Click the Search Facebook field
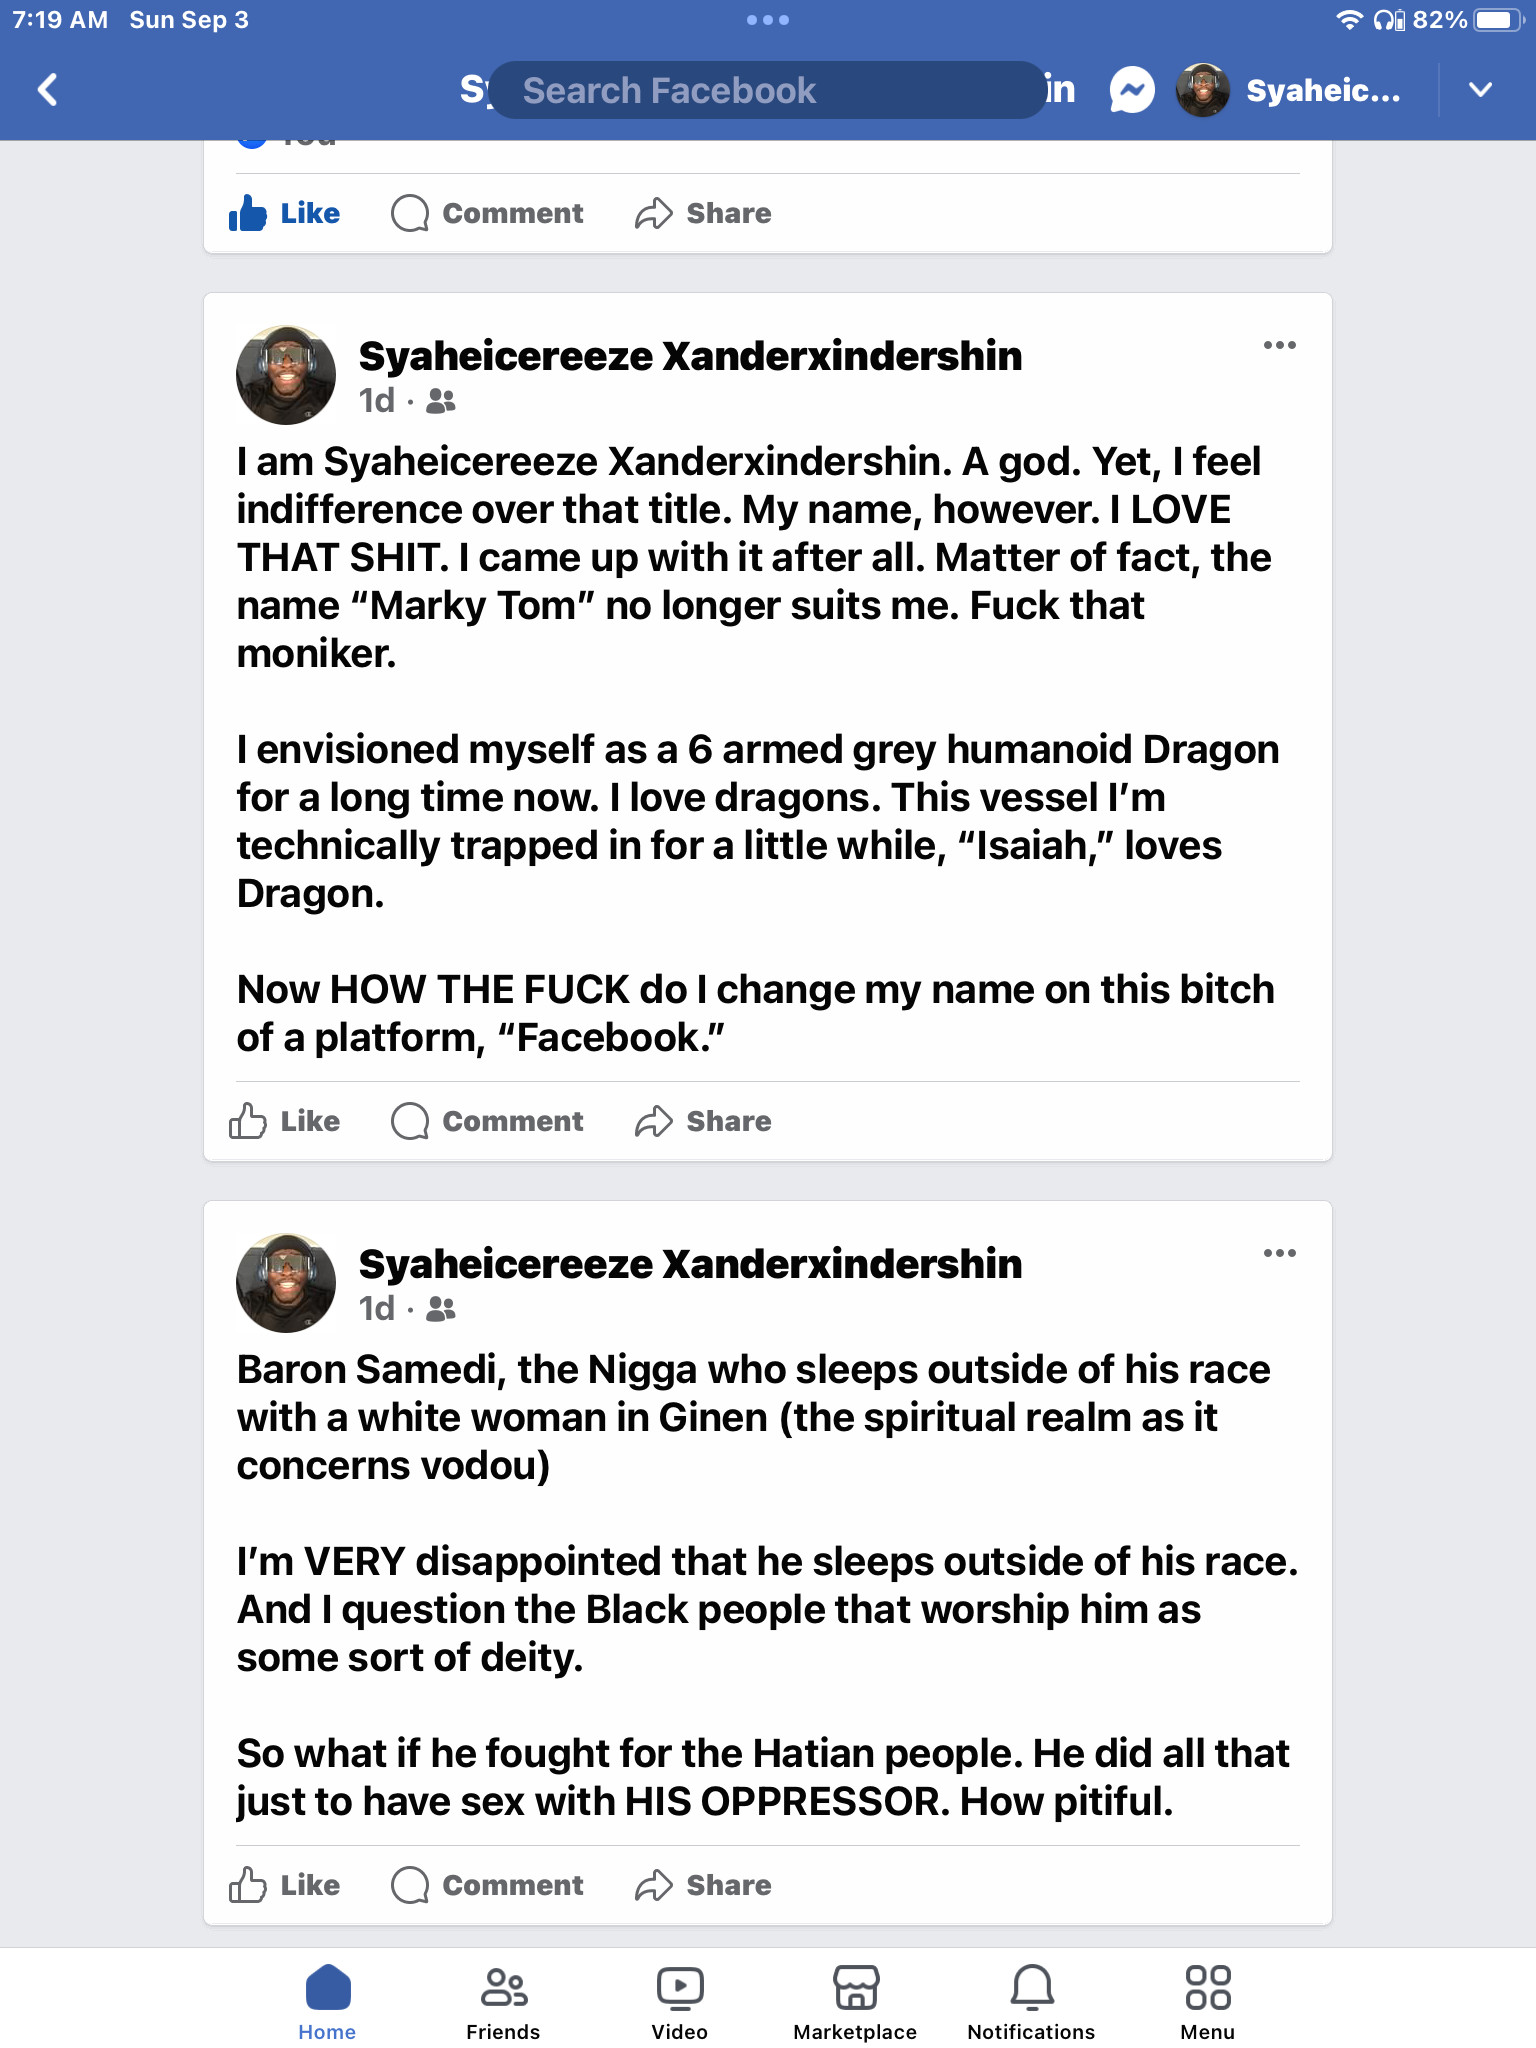Screen dimensions: 1536x2048 point(768,91)
